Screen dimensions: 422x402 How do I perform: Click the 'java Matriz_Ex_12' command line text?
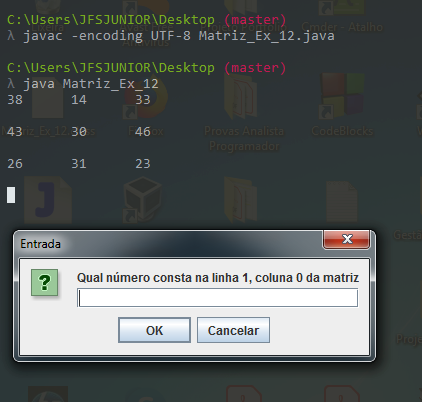[91, 84]
